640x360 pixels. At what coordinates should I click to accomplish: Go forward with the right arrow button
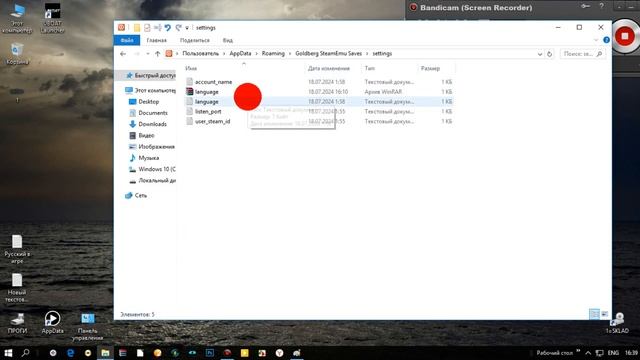coord(137,54)
